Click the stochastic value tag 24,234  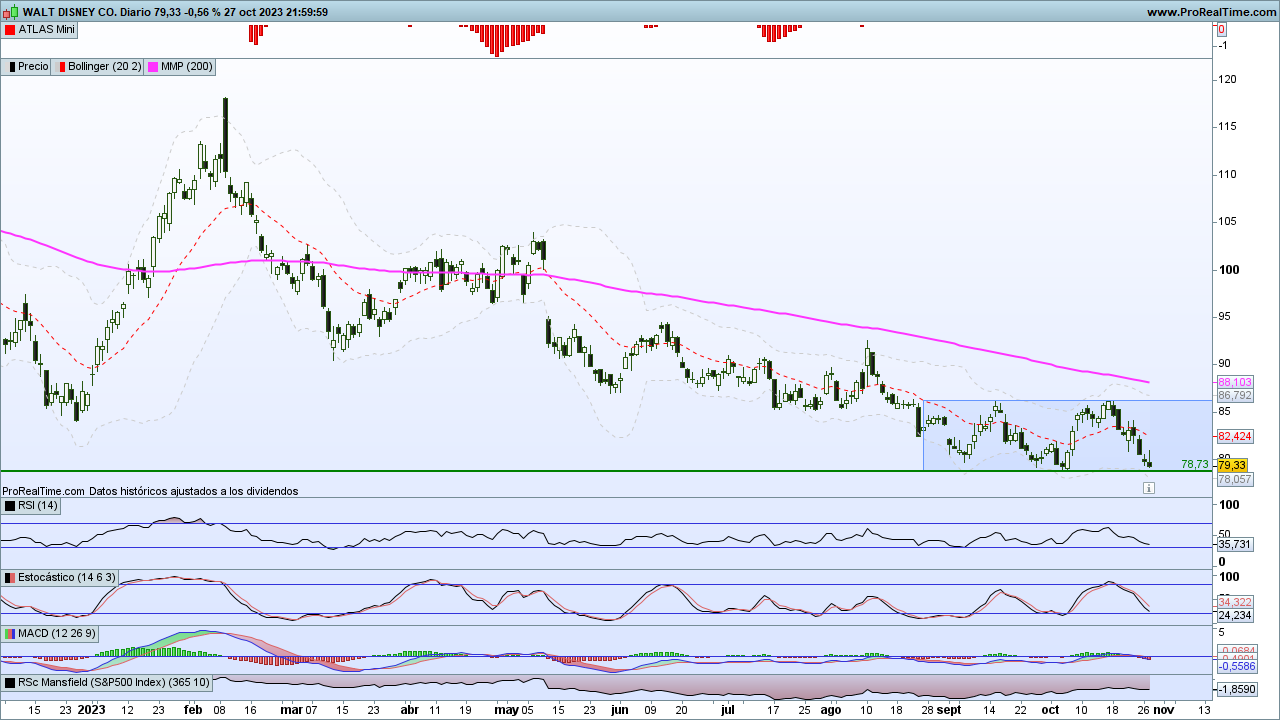1235,615
